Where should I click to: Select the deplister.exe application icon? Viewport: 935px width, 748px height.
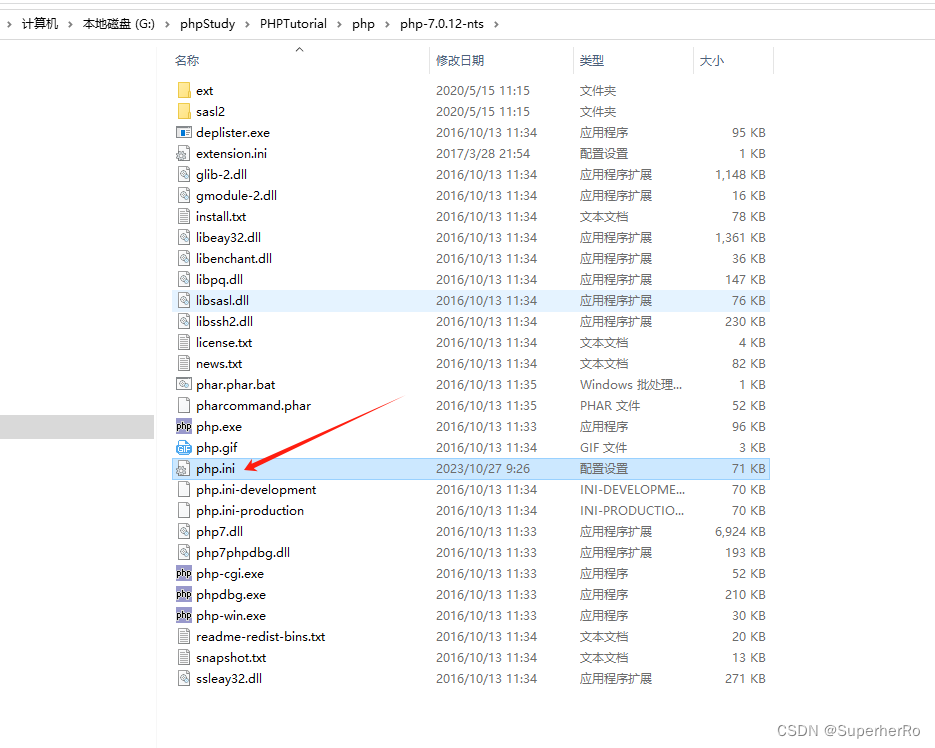click(184, 132)
